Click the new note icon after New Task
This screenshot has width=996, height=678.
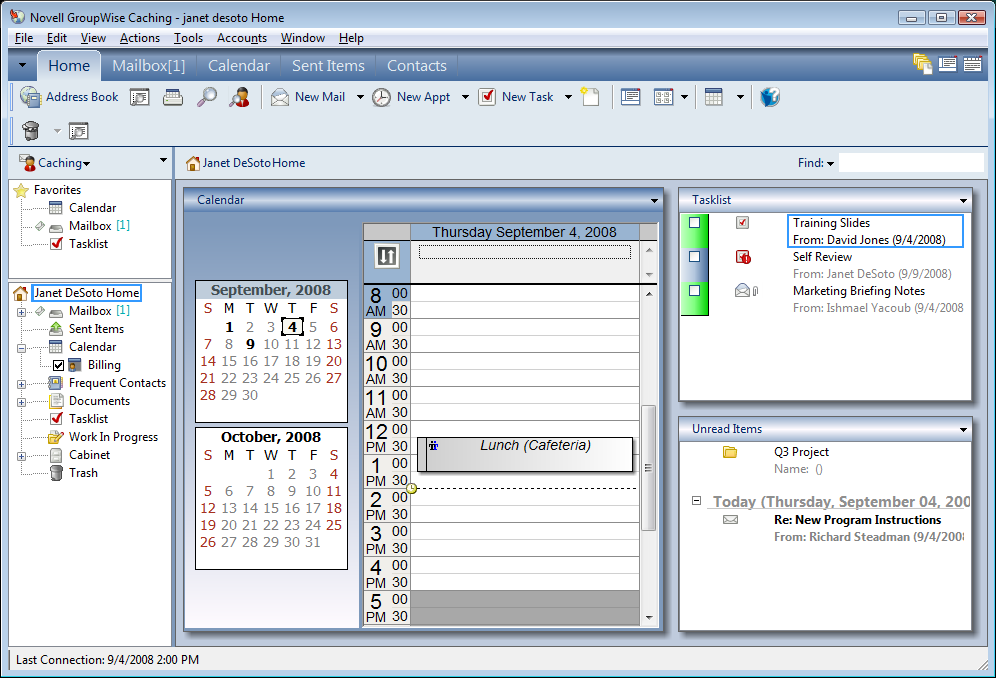[591, 97]
